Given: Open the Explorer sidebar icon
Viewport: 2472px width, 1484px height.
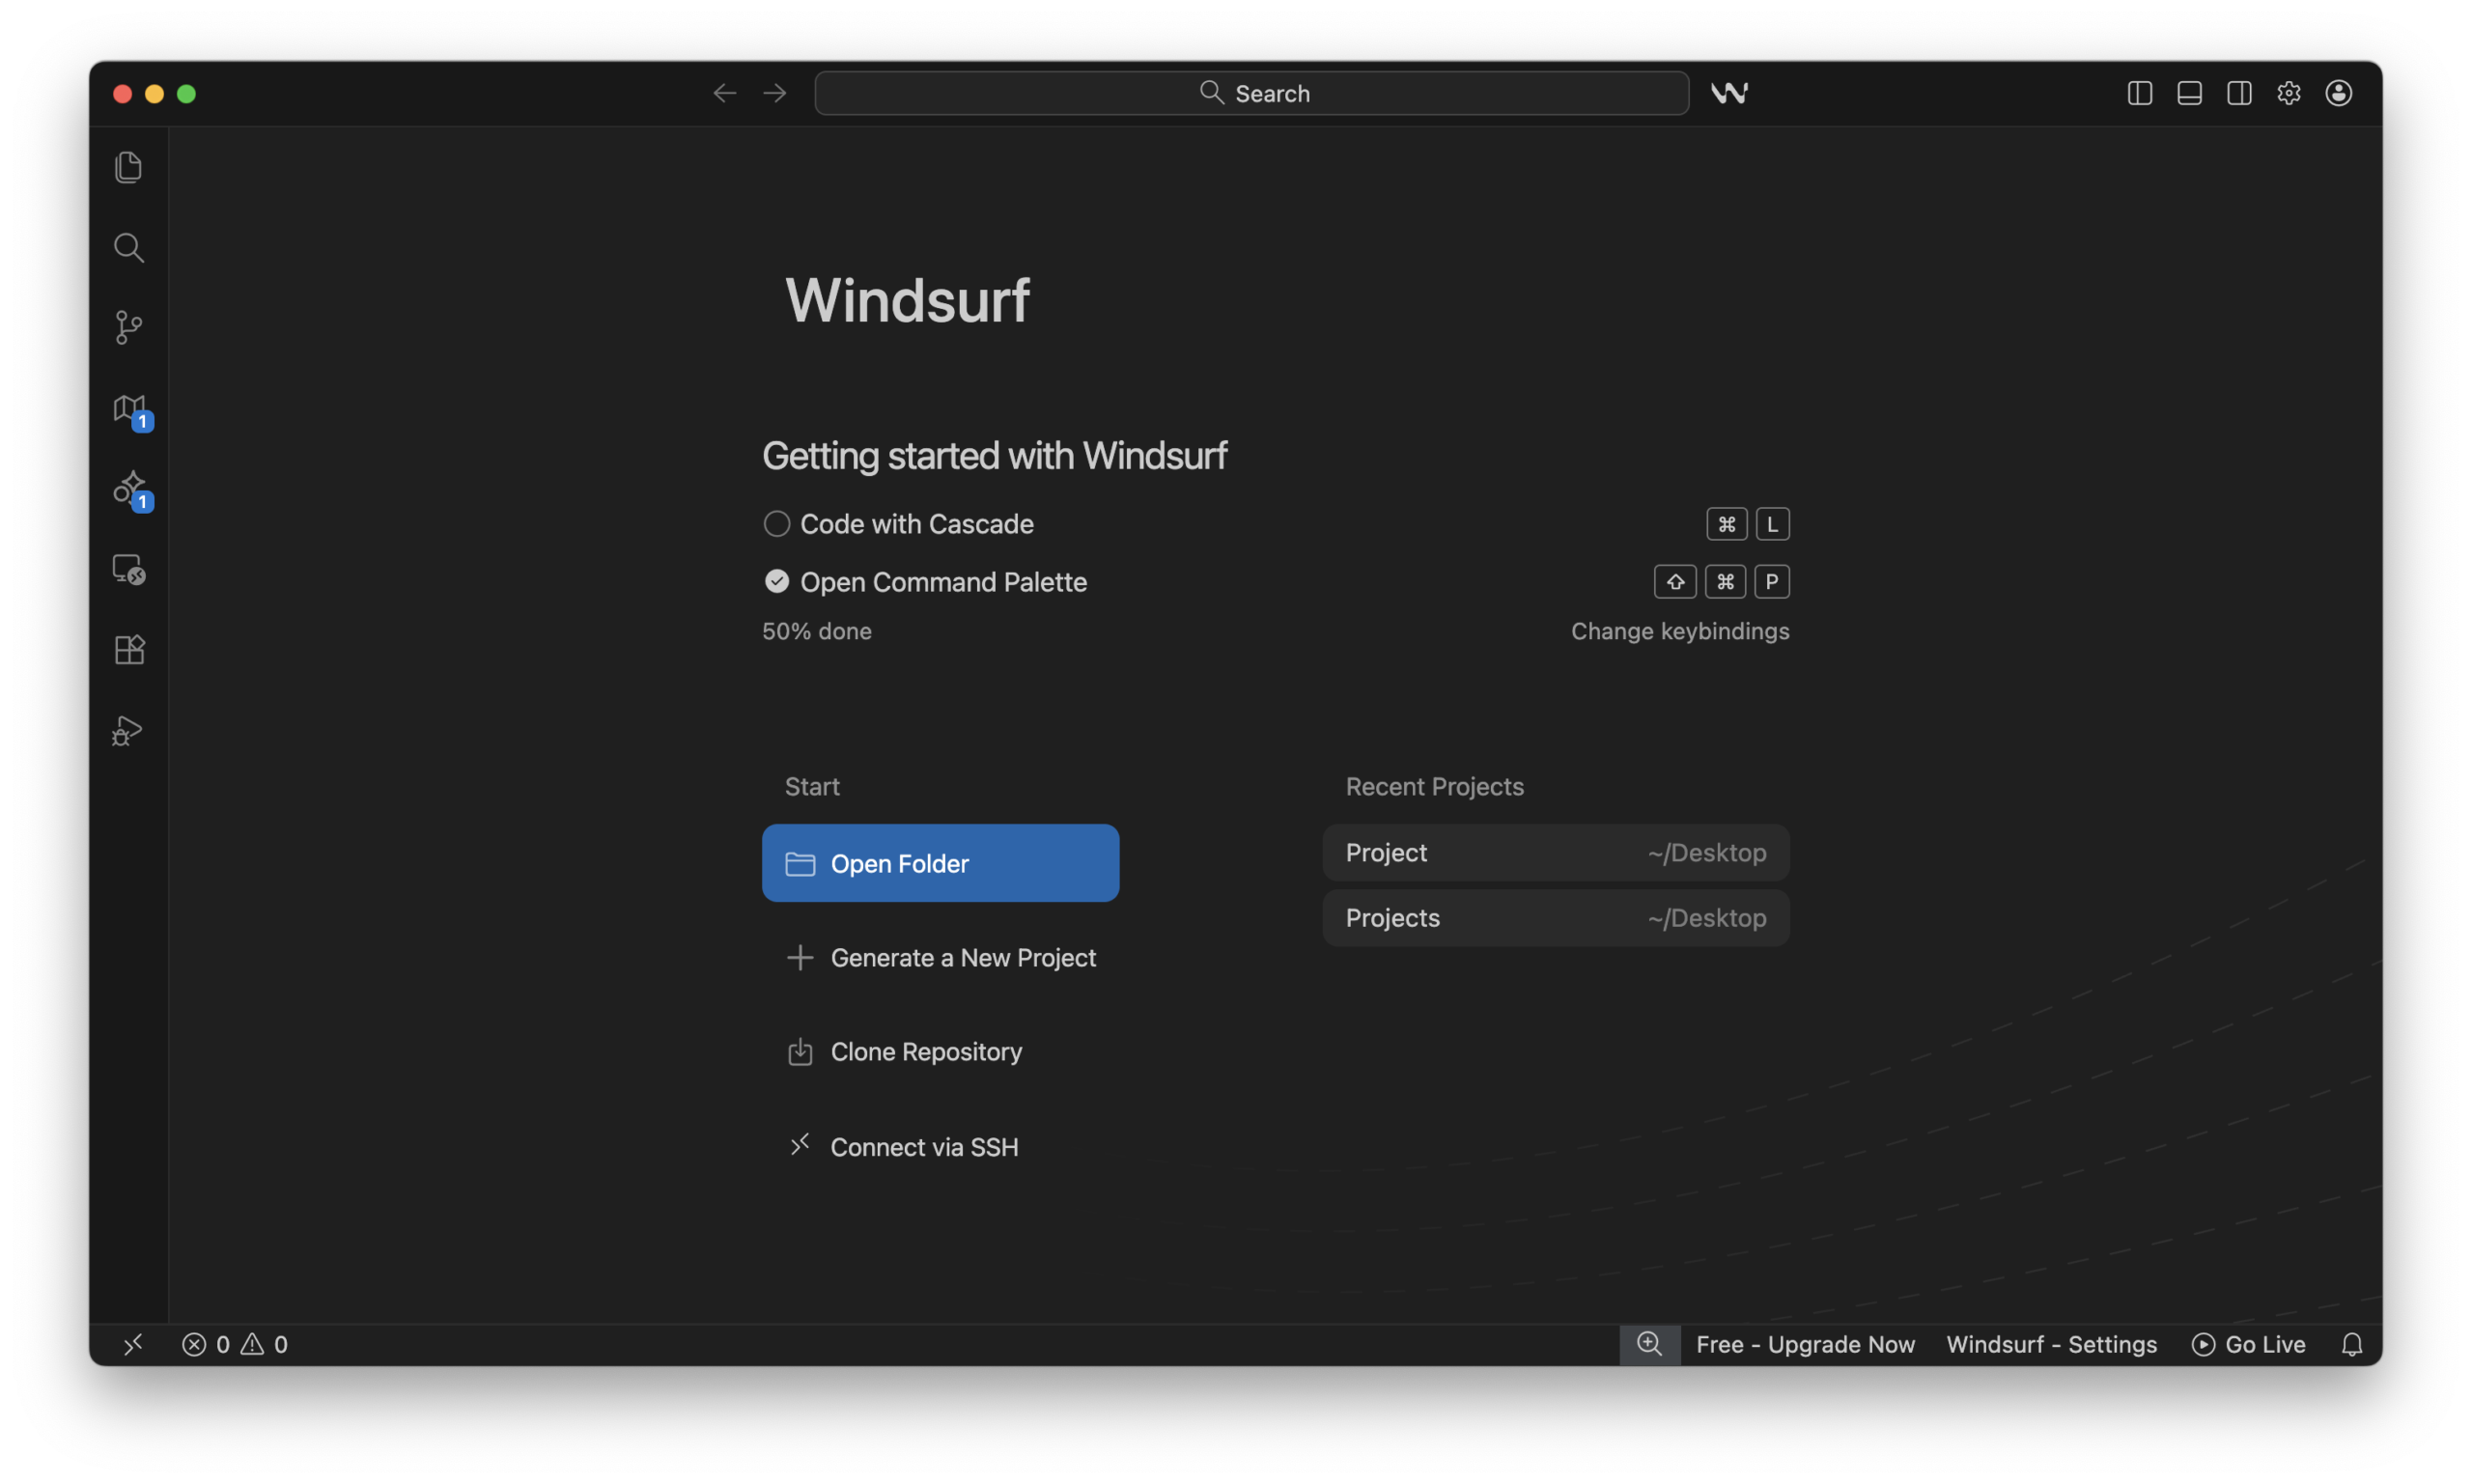Looking at the screenshot, I should (128, 167).
